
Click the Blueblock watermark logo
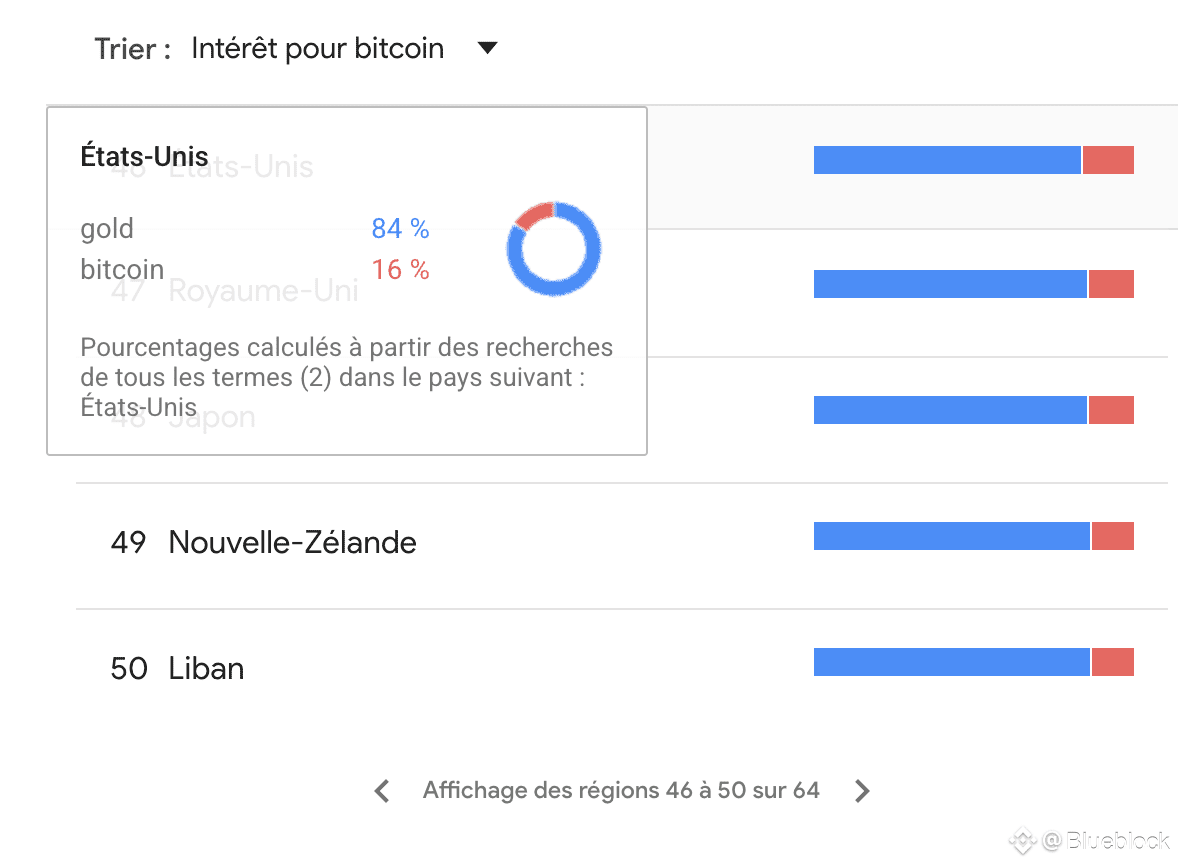pos(1023,841)
